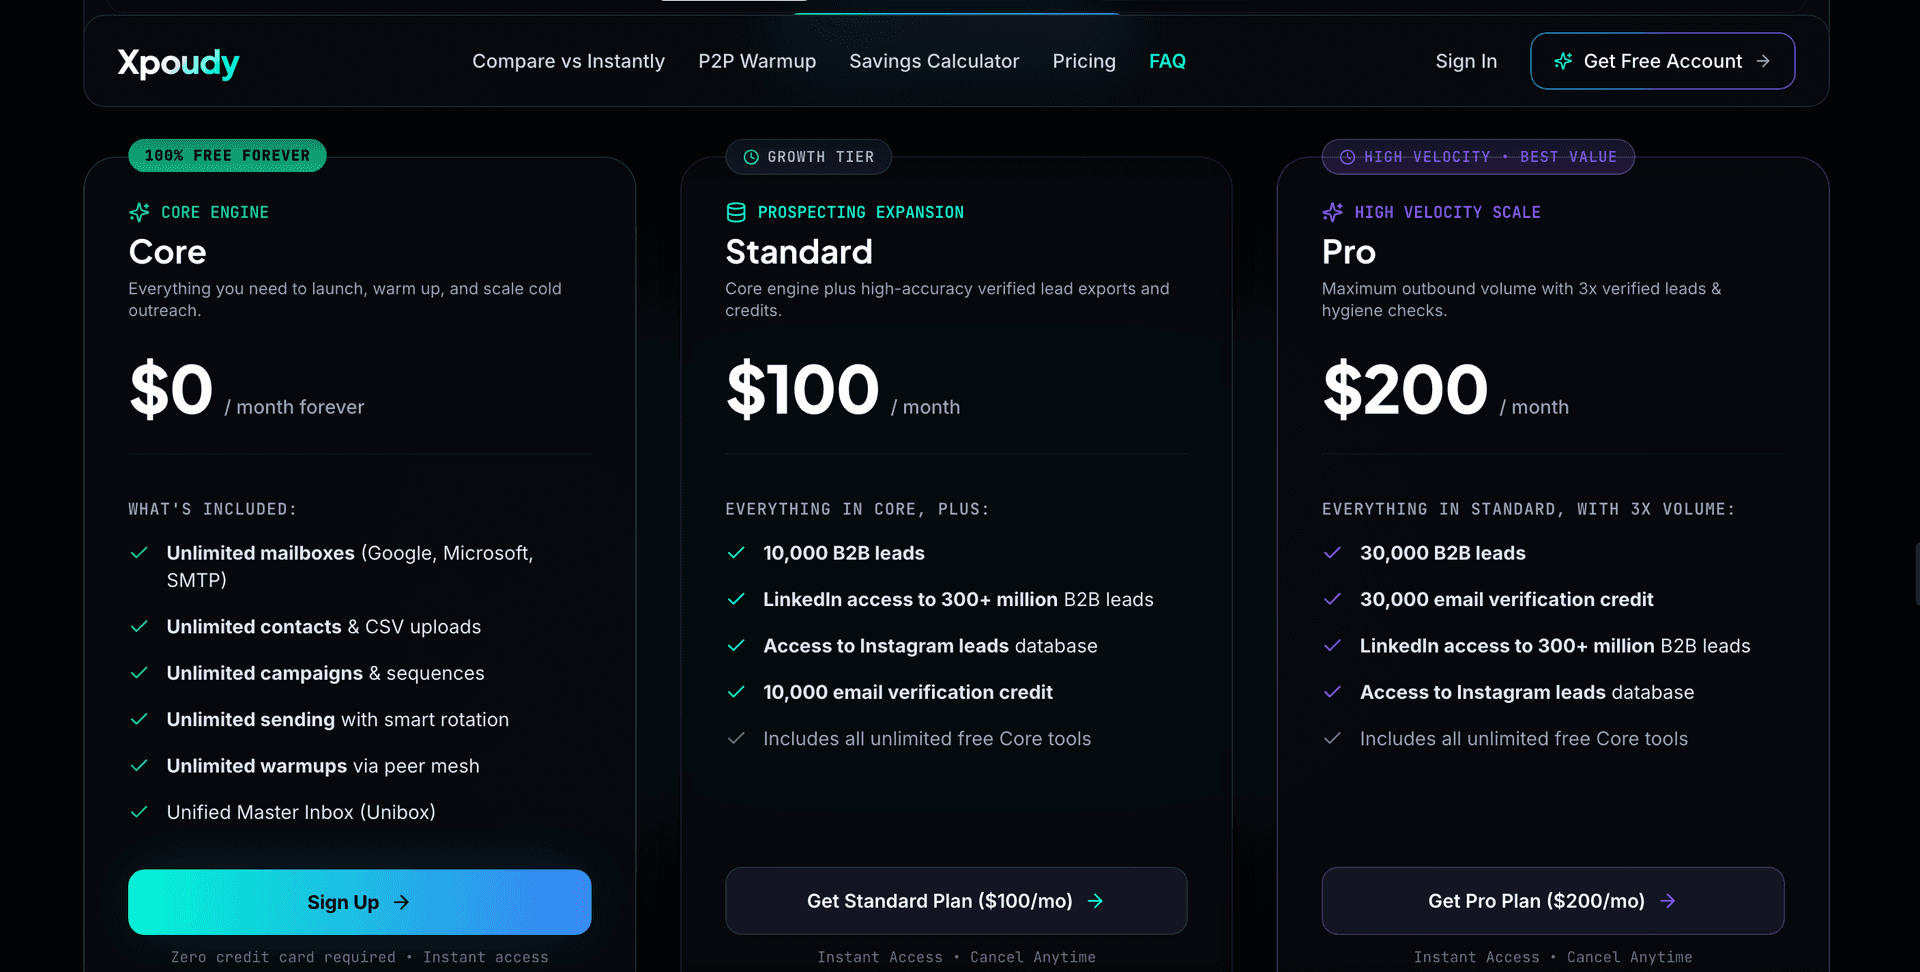
Task: Click clock icon in Growth Tier badge
Action: coord(751,157)
